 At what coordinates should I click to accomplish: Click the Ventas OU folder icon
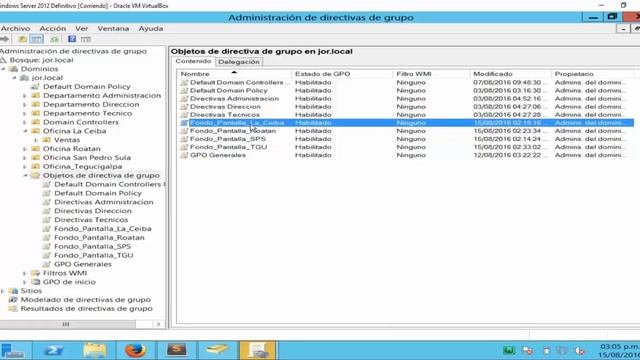47,140
